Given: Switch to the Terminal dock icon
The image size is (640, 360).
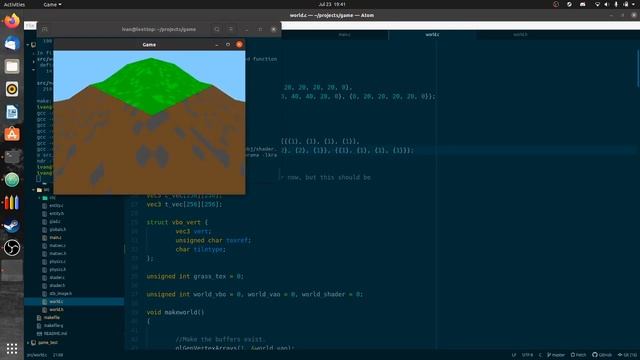Looking at the screenshot, I should click(x=12, y=157).
